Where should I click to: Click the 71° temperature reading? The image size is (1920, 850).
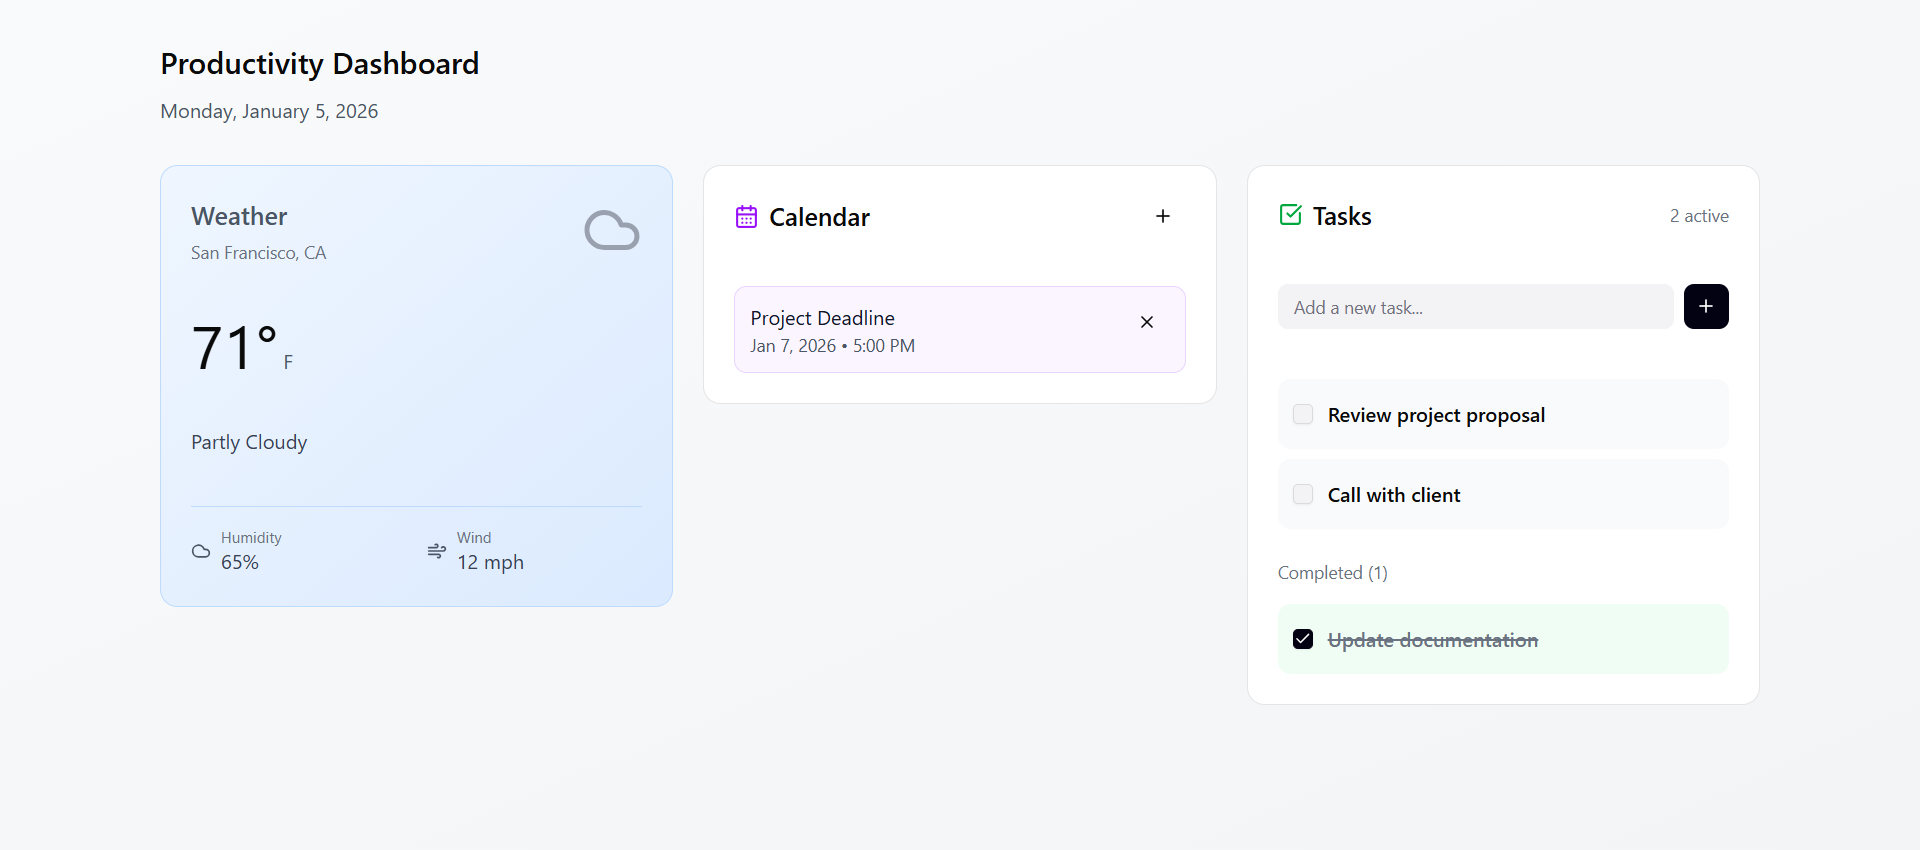(235, 349)
